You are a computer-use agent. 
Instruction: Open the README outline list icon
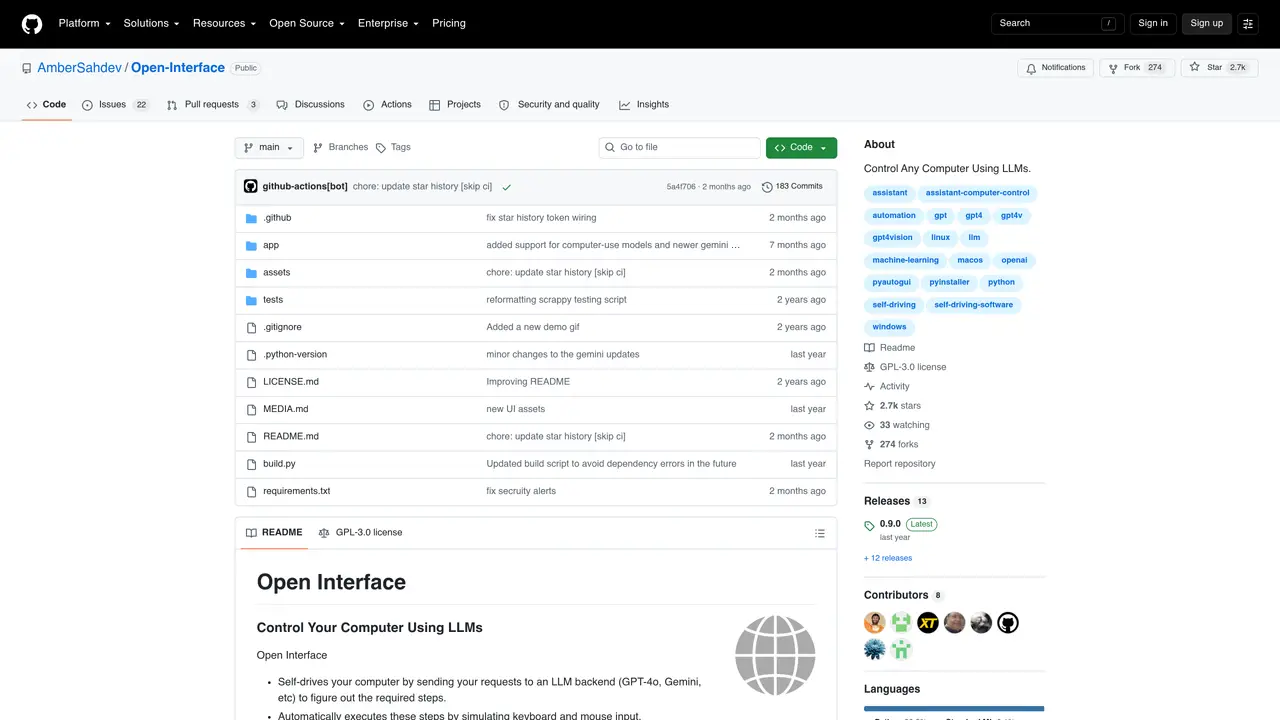[820, 533]
